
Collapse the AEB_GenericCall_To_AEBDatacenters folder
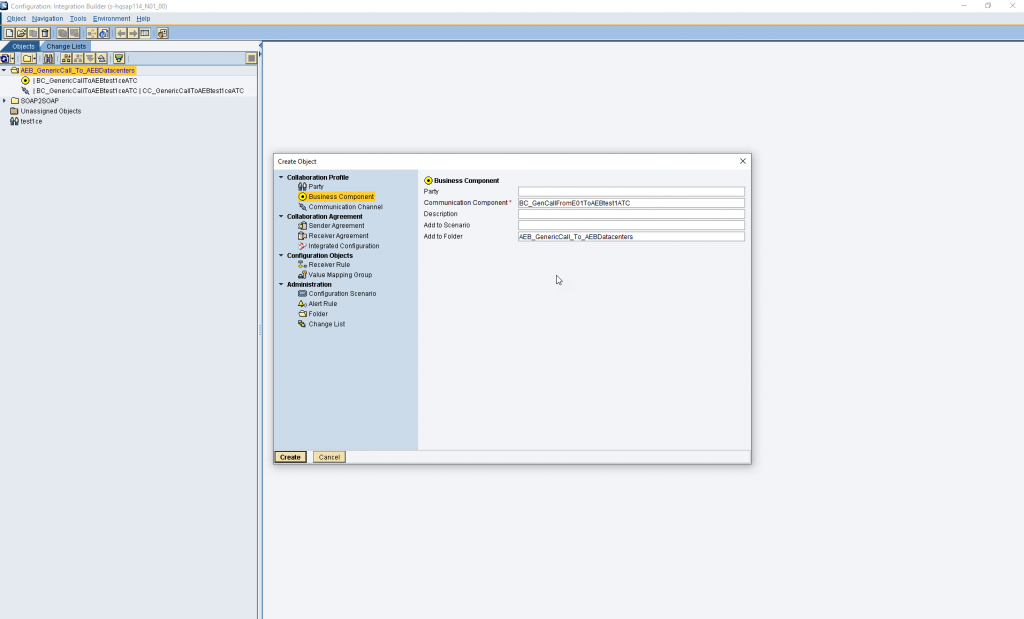4,71
